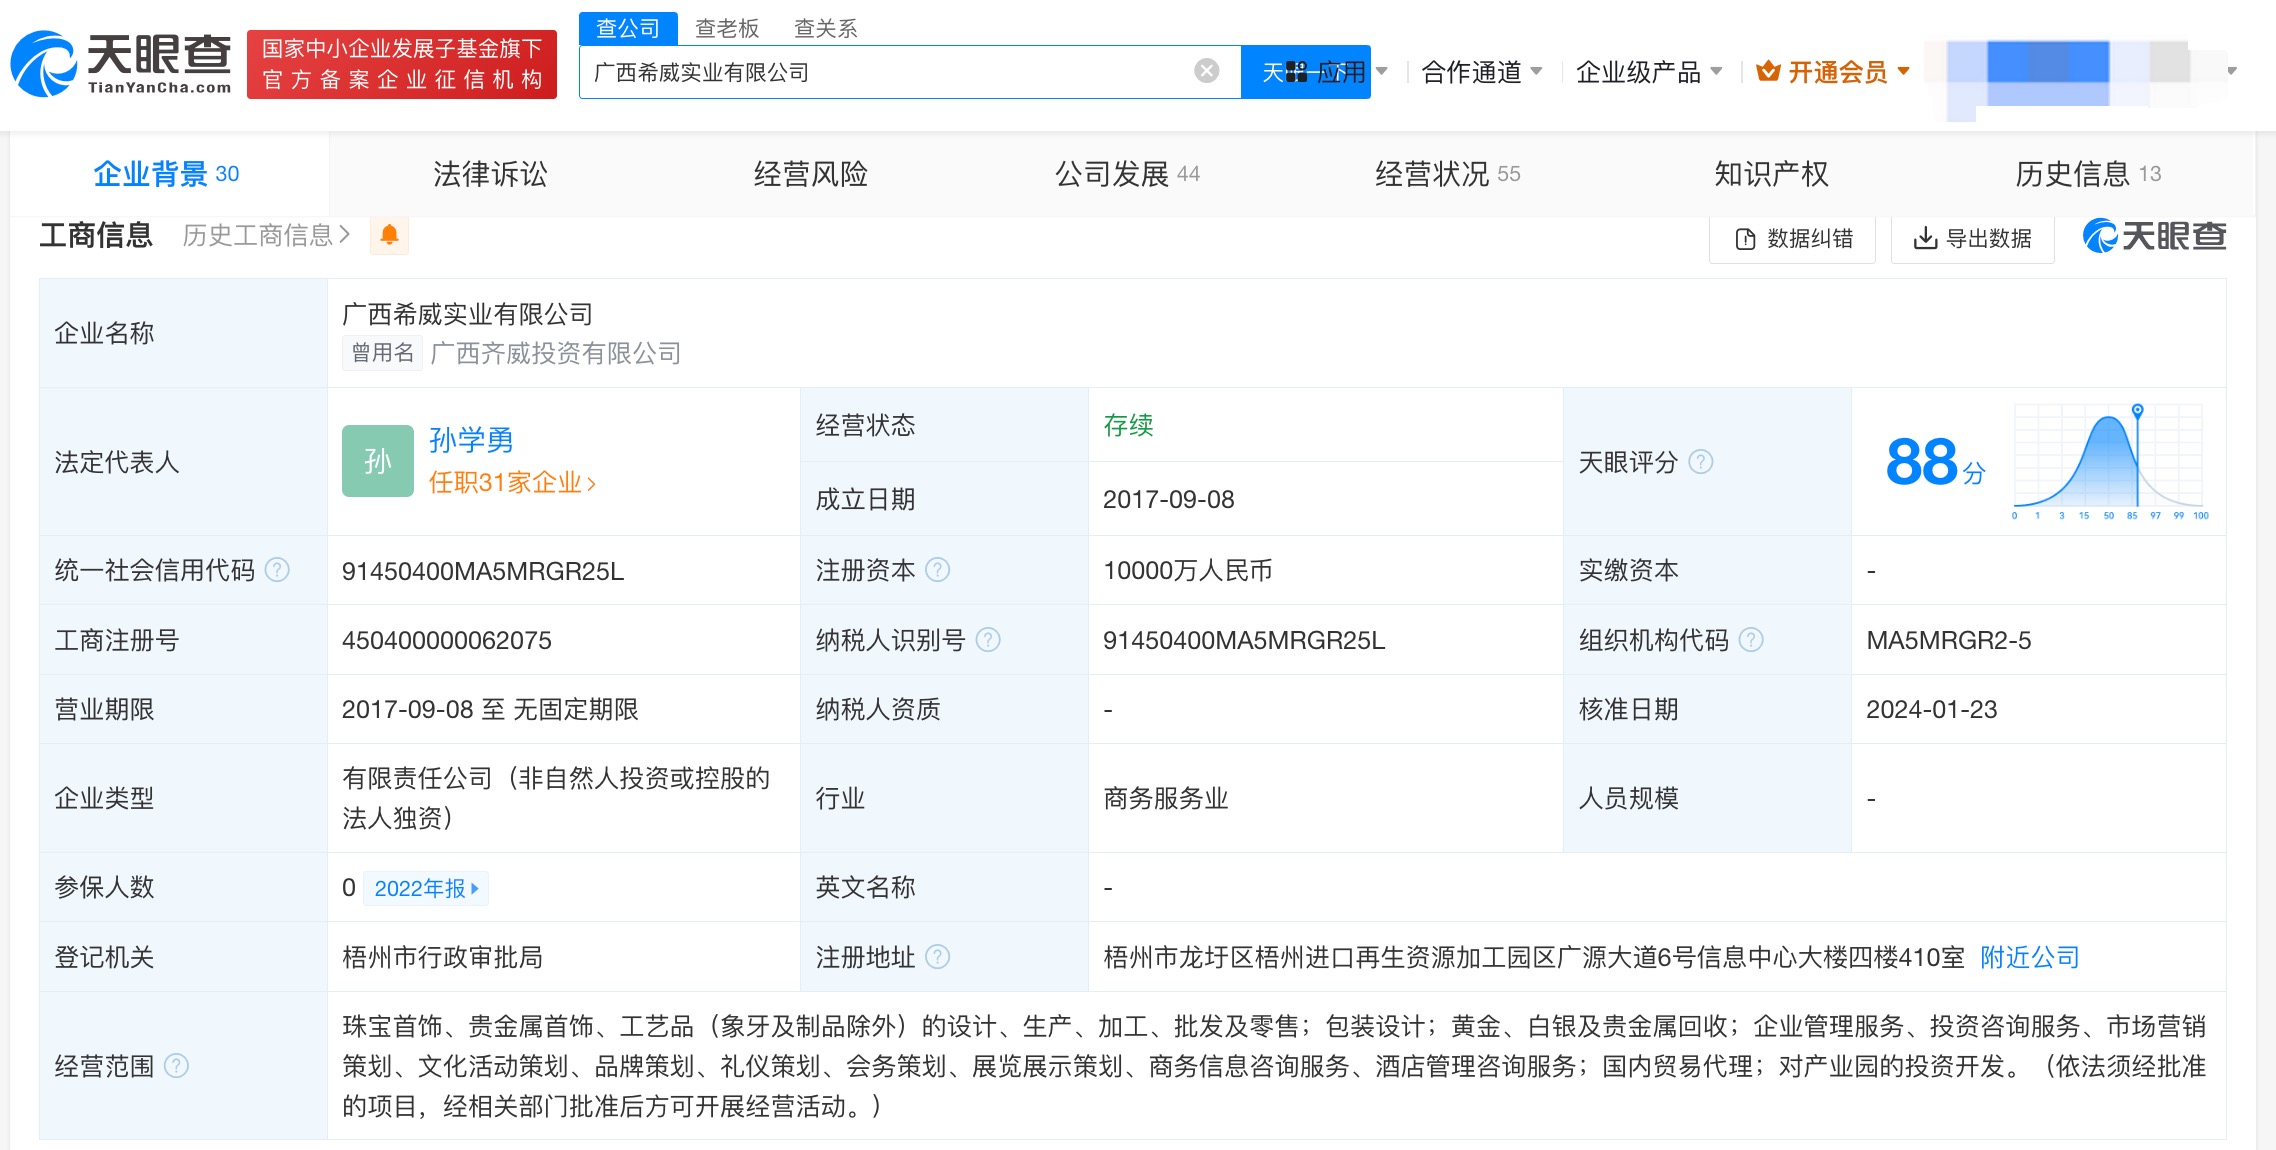This screenshot has width=2276, height=1150.
Task: Click the red 国家中小企业发展子基金旗下 banner
Action: [x=402, y=64]
